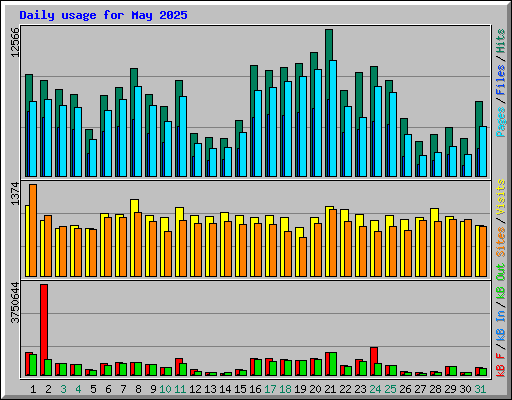Click day 1 on the x-axis
The width and height of the screenshot is (512, 400).
pyautogui.click(x=33, y=389)
